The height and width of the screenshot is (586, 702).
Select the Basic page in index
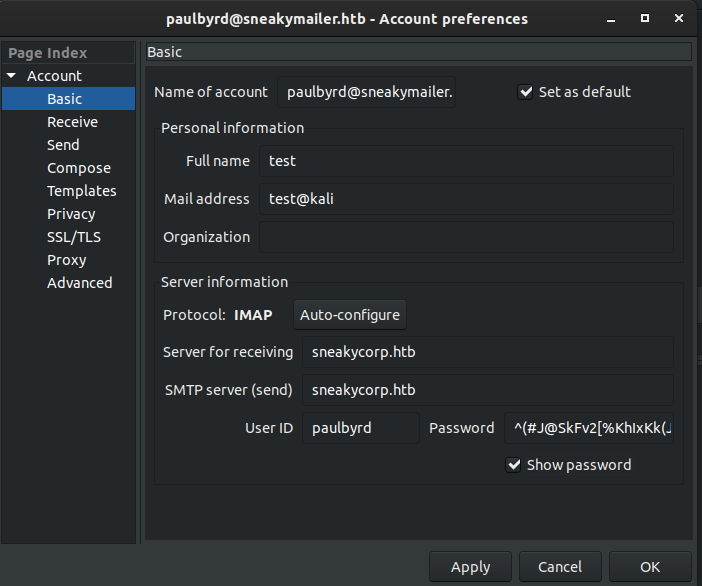pos(68,99)
